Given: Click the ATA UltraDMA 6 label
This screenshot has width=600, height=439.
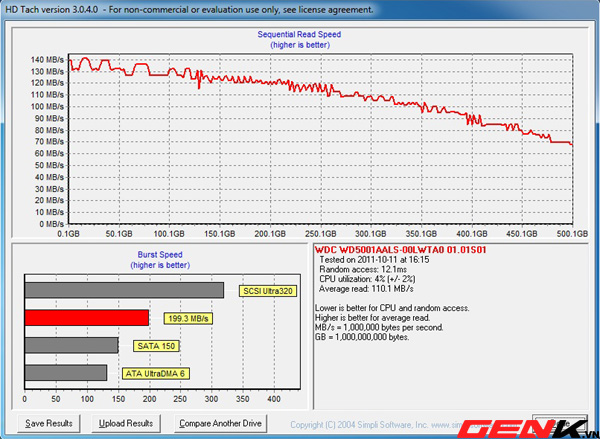Looking at the screenshot, I should click(x=156, y=374).
